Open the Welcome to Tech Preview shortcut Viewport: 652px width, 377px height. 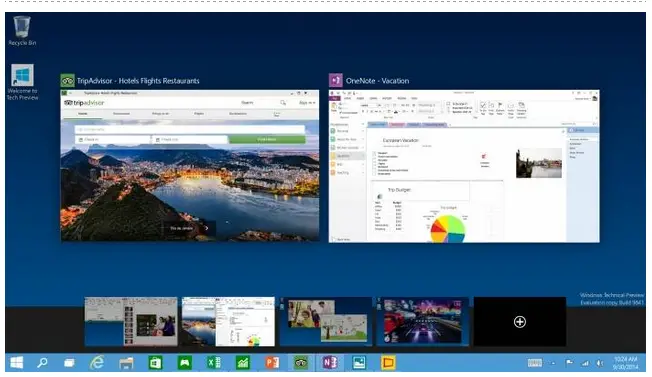pos(22,82)
